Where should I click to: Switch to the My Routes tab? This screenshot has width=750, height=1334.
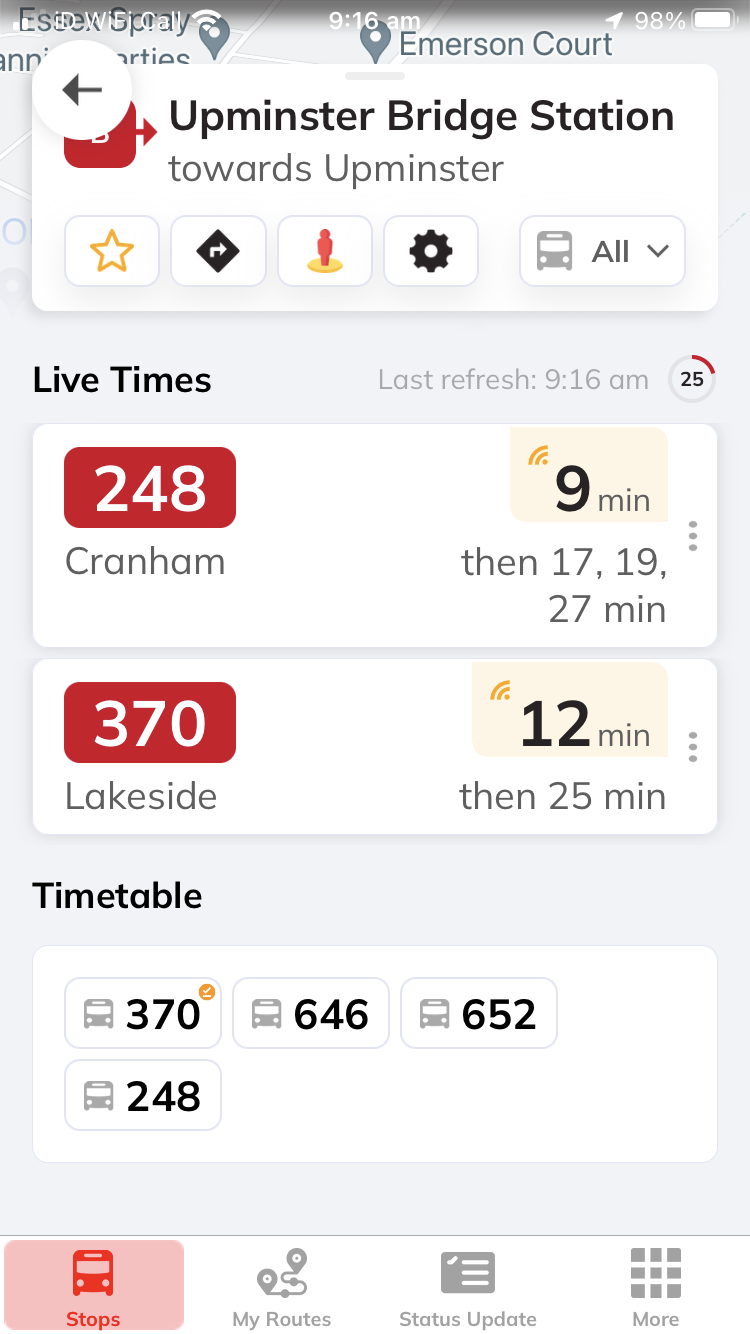coord(281,1287)
